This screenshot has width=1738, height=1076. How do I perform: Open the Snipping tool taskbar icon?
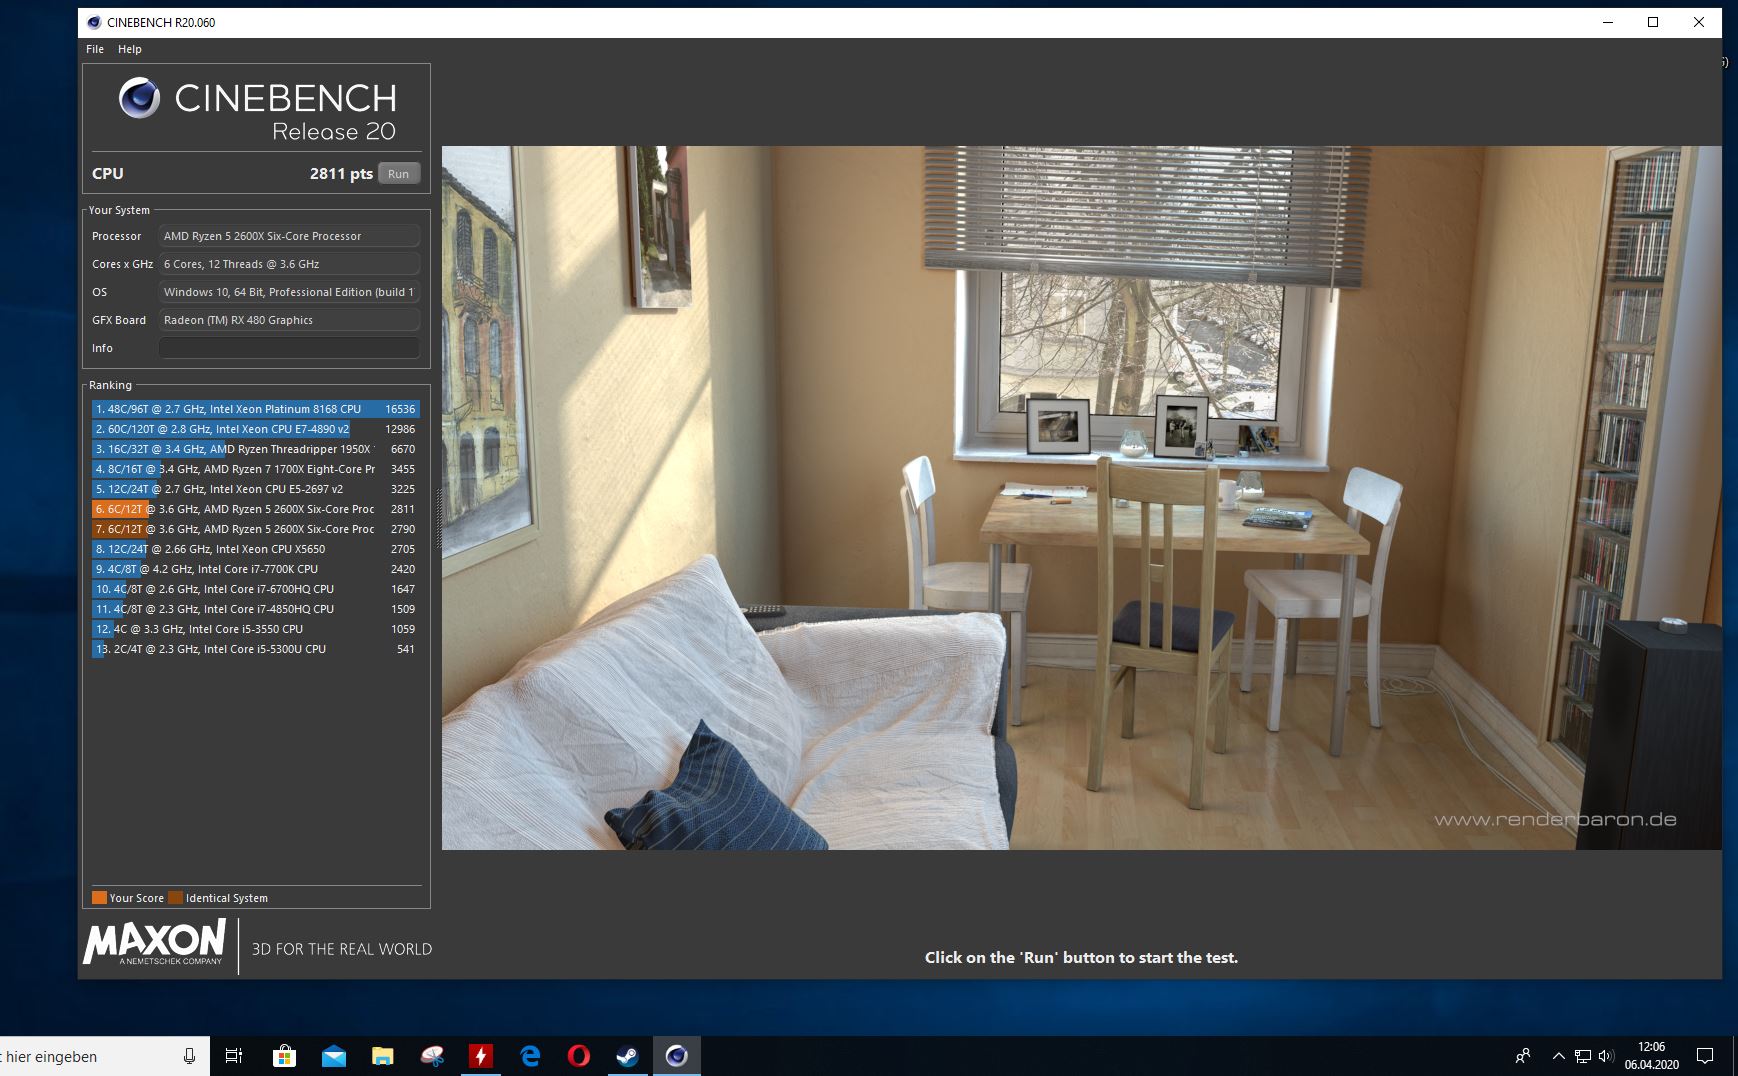pos(432,1056)
